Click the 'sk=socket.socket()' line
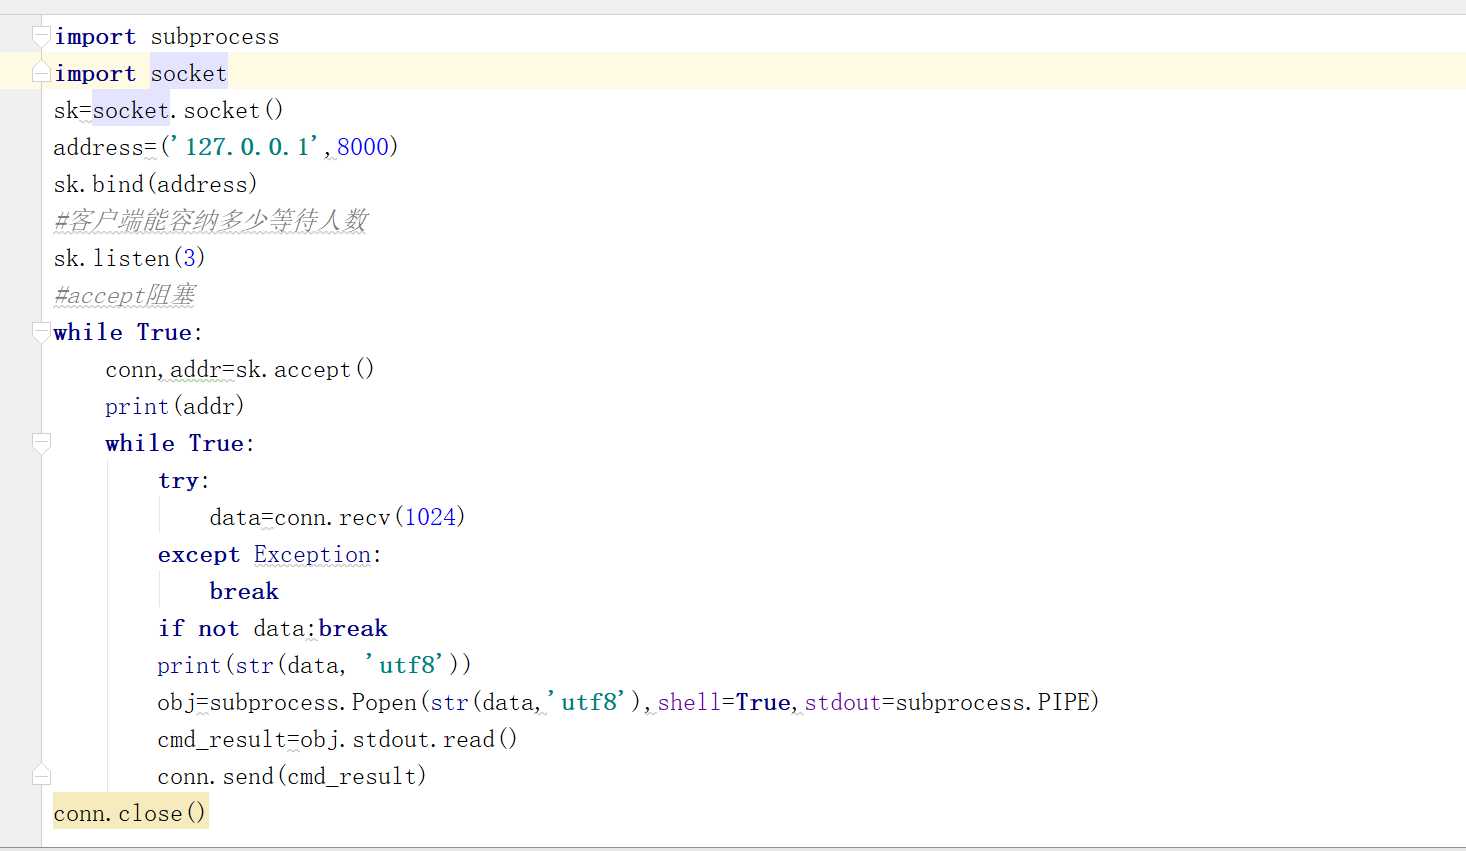The width and height of the screenshot is (1466, 851). pos(168,111)
